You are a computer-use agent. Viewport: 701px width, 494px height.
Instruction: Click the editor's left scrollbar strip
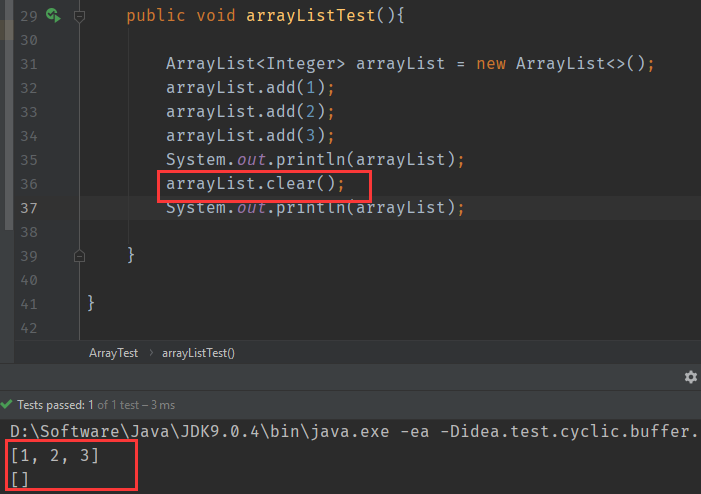point(7,115)
